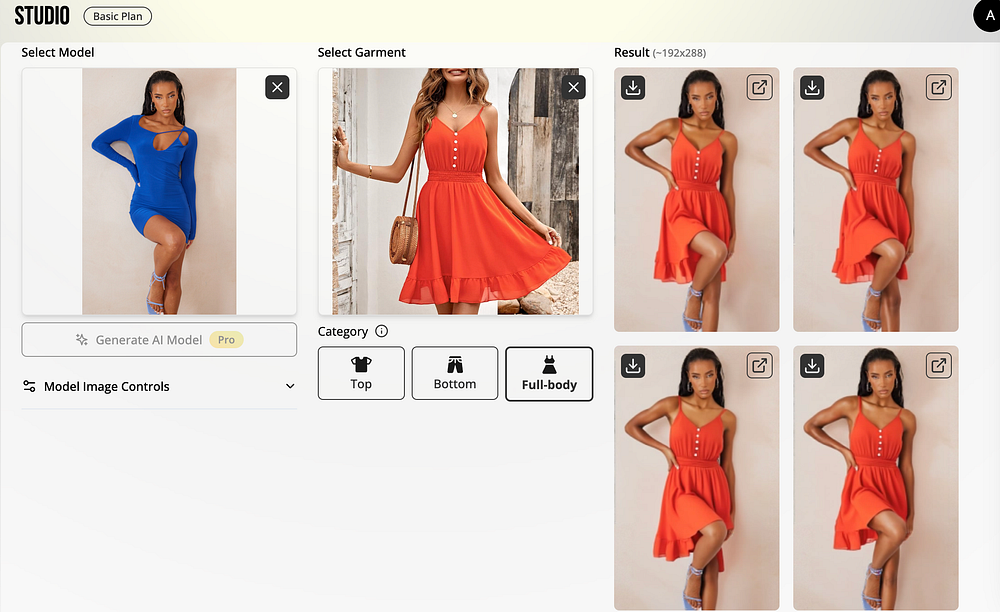Click the Category label text
This screenshot has height=612, width=1000.
point(342,332)
